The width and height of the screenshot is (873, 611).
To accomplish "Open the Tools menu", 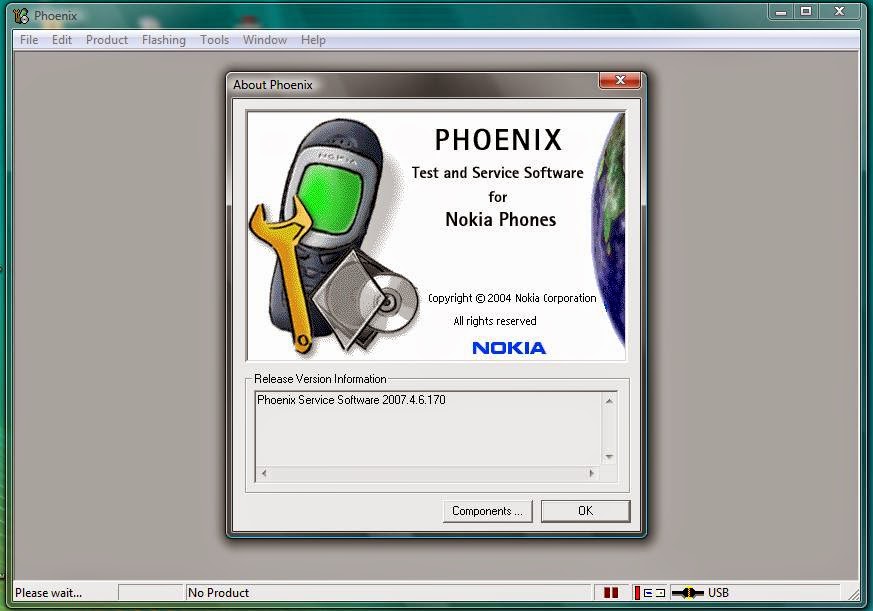I will coord(214,40).
